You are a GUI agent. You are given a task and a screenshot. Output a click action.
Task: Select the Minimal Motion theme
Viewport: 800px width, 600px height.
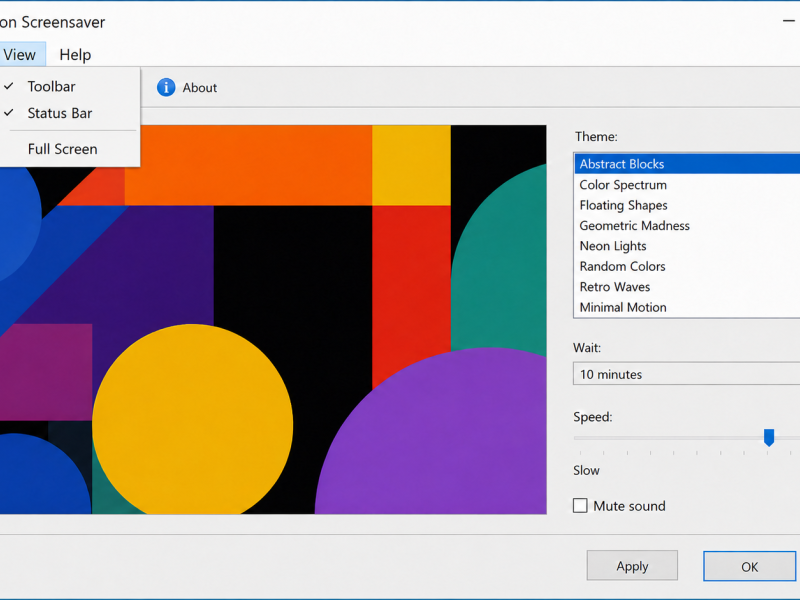tap(687, 307)
